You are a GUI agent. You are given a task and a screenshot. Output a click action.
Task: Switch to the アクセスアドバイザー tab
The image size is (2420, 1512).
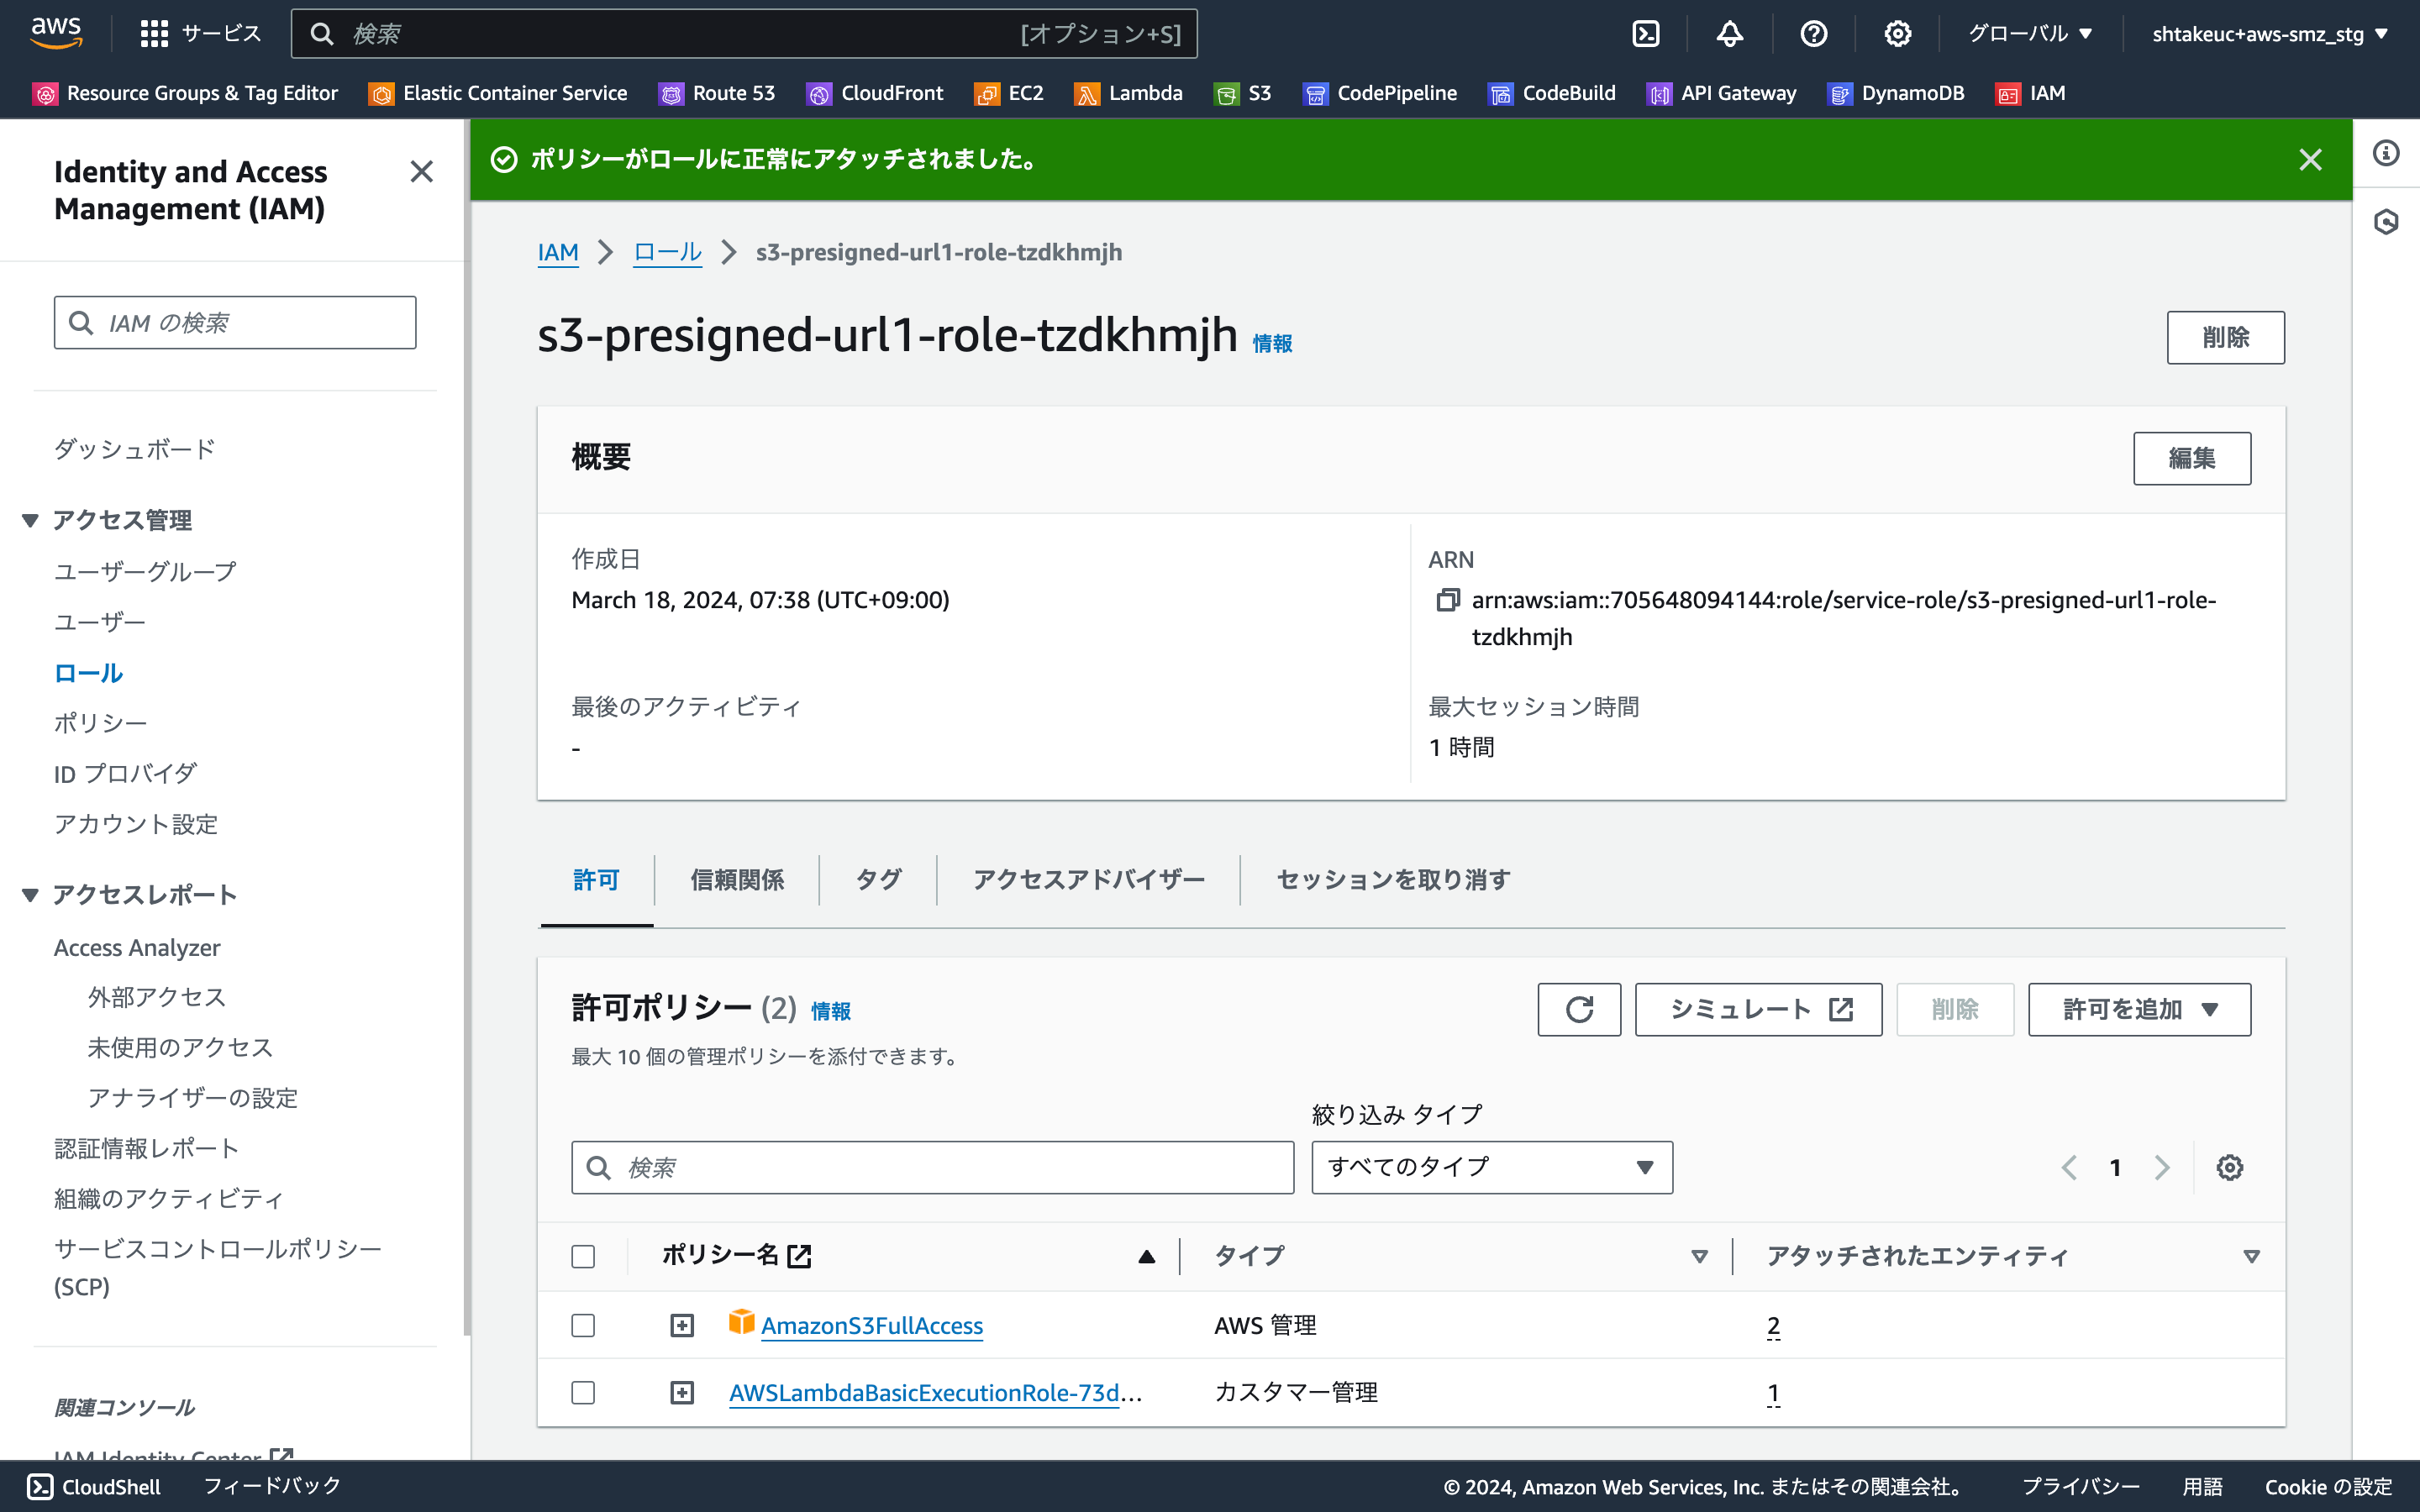coord(1088,880)
